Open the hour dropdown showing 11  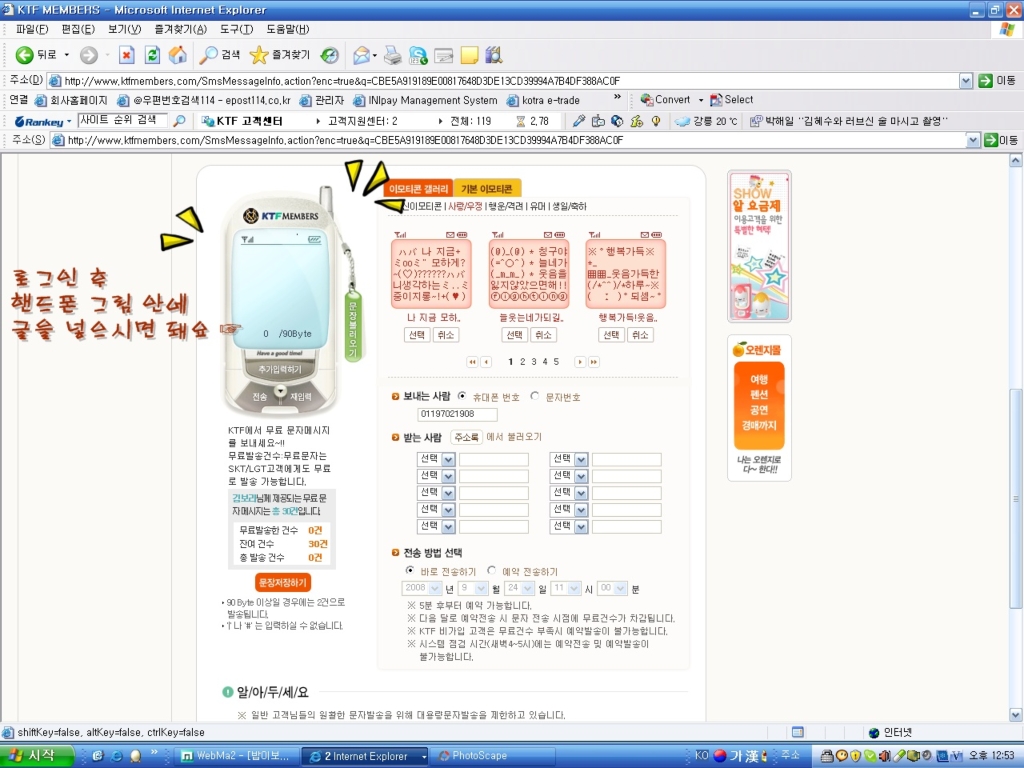tap(566, 588)
